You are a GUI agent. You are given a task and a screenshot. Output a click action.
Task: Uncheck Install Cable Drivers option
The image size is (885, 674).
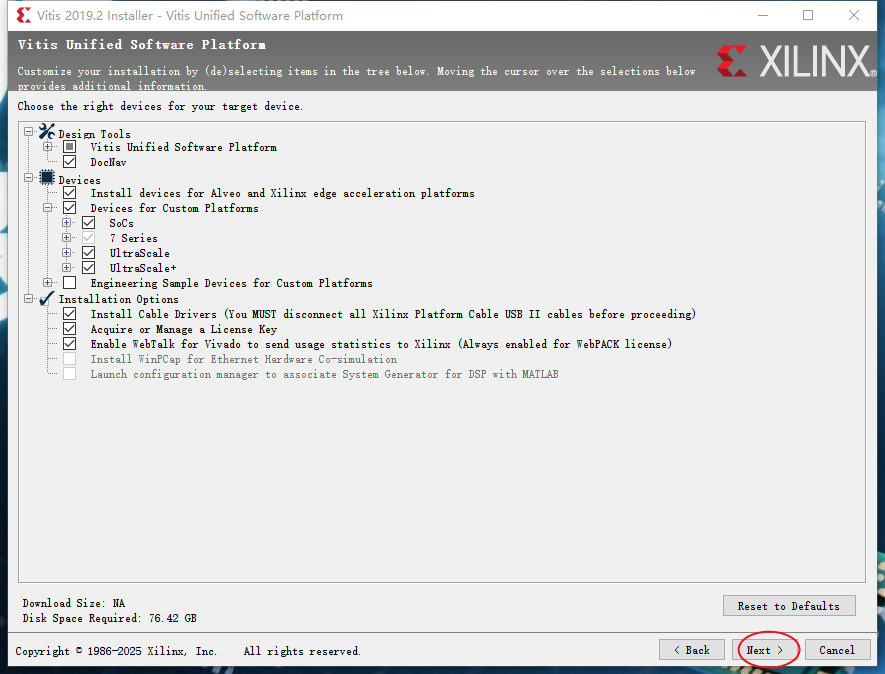click(x=69, y=314)
